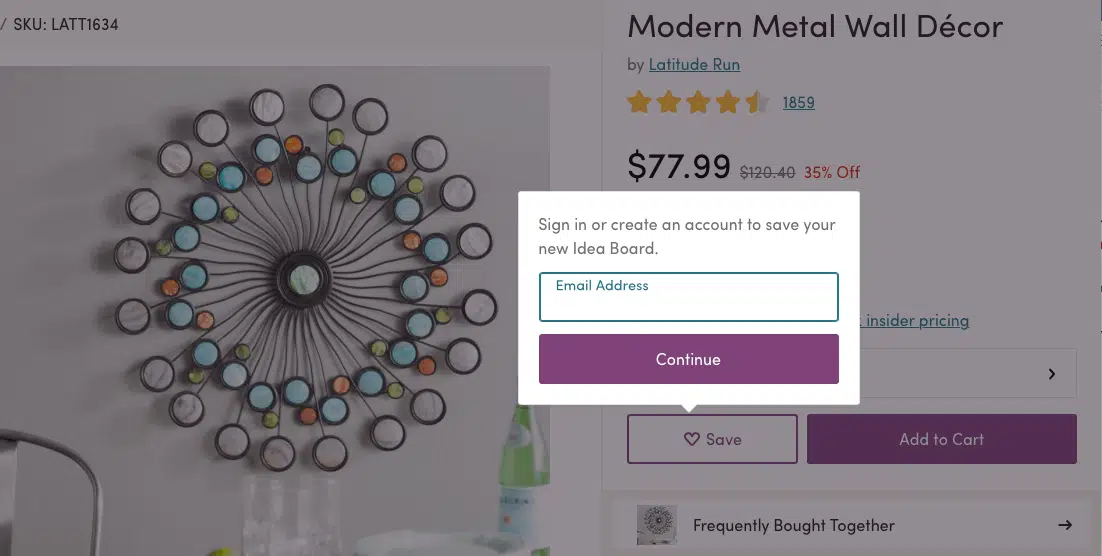1102x556 pixels.
Task: Click the heart icon on Save
Action: click(691, 439)
